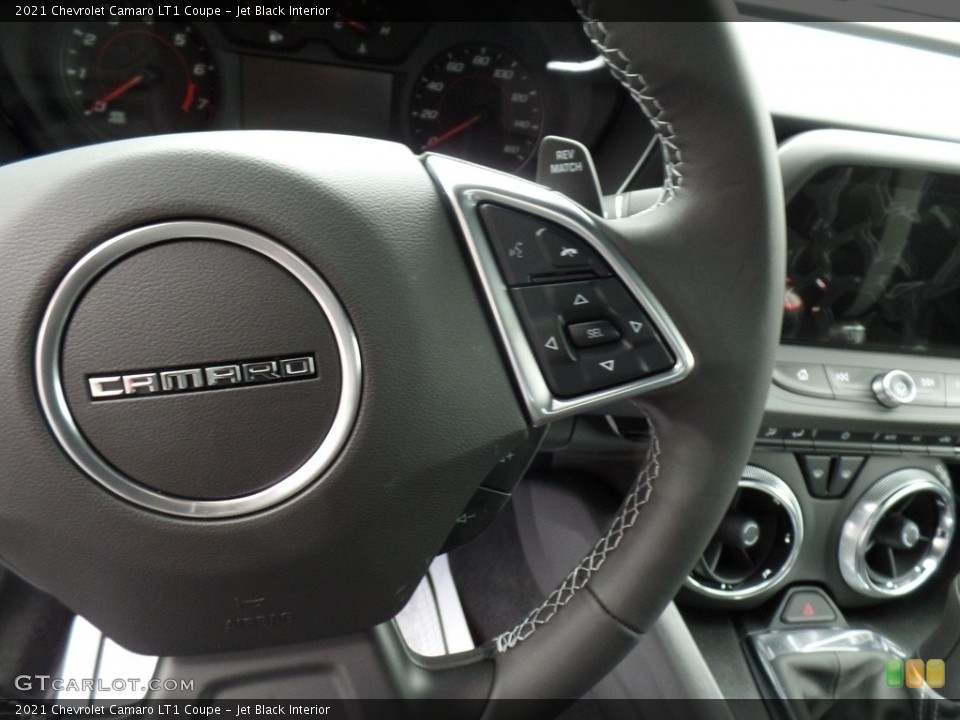Push the end call button on the steering wheel

569,250
